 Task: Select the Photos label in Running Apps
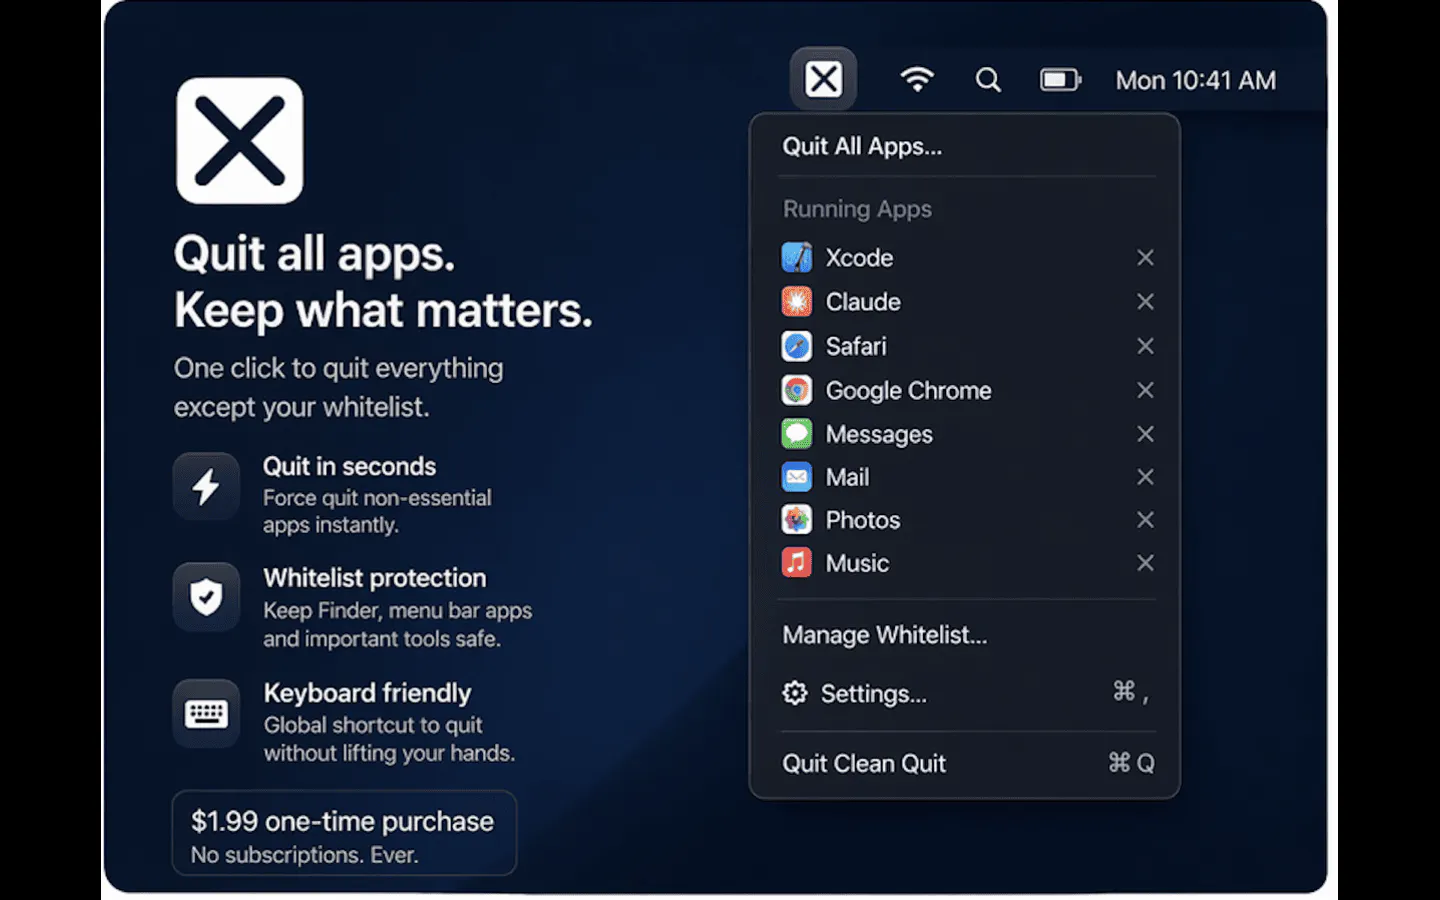coord(863,520)
